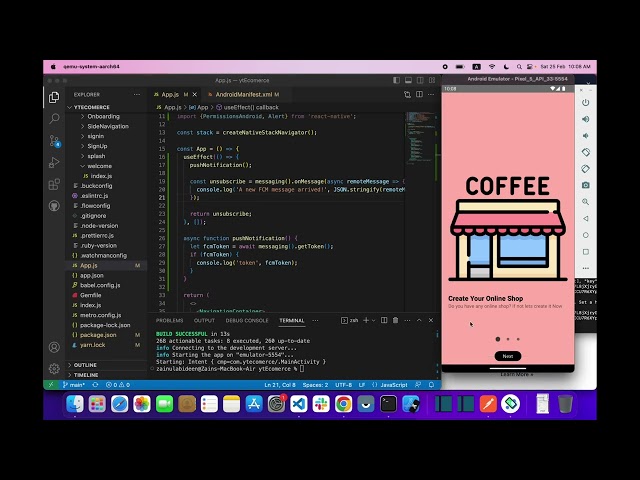
Task: Click the emulator volume down button
Action: pos(586,136)
